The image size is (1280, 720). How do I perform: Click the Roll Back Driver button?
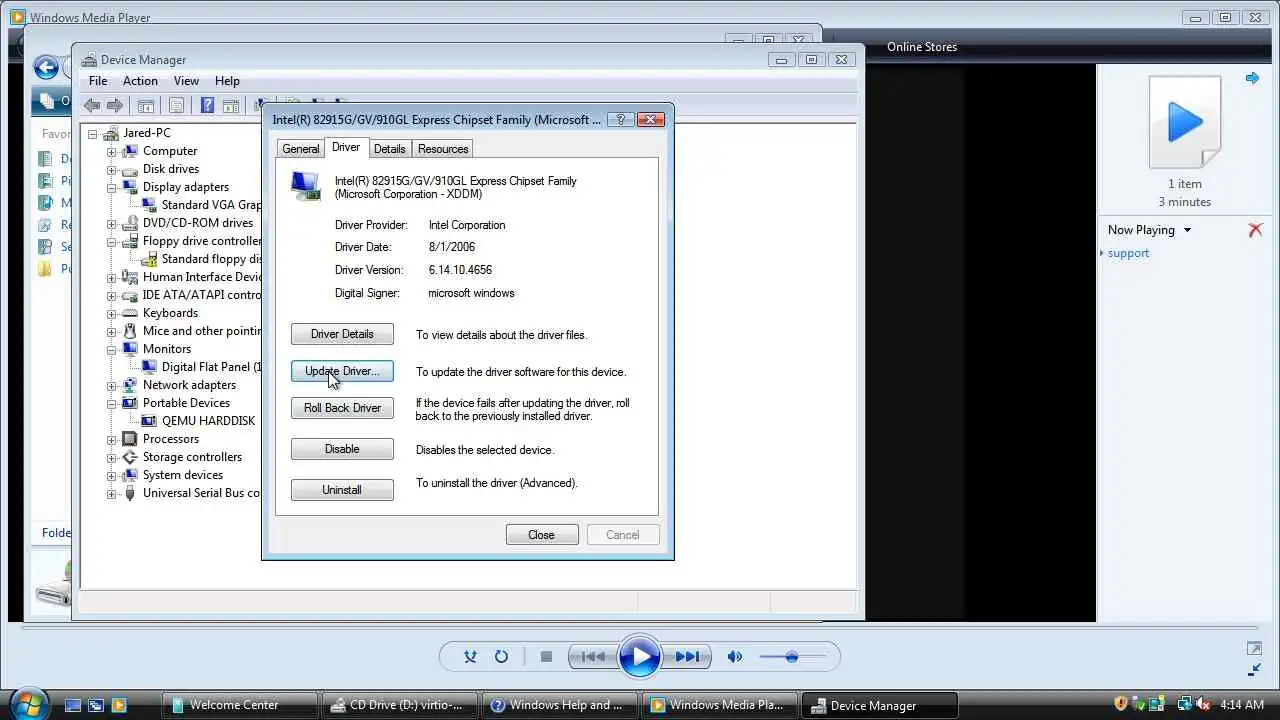(342, 408)
